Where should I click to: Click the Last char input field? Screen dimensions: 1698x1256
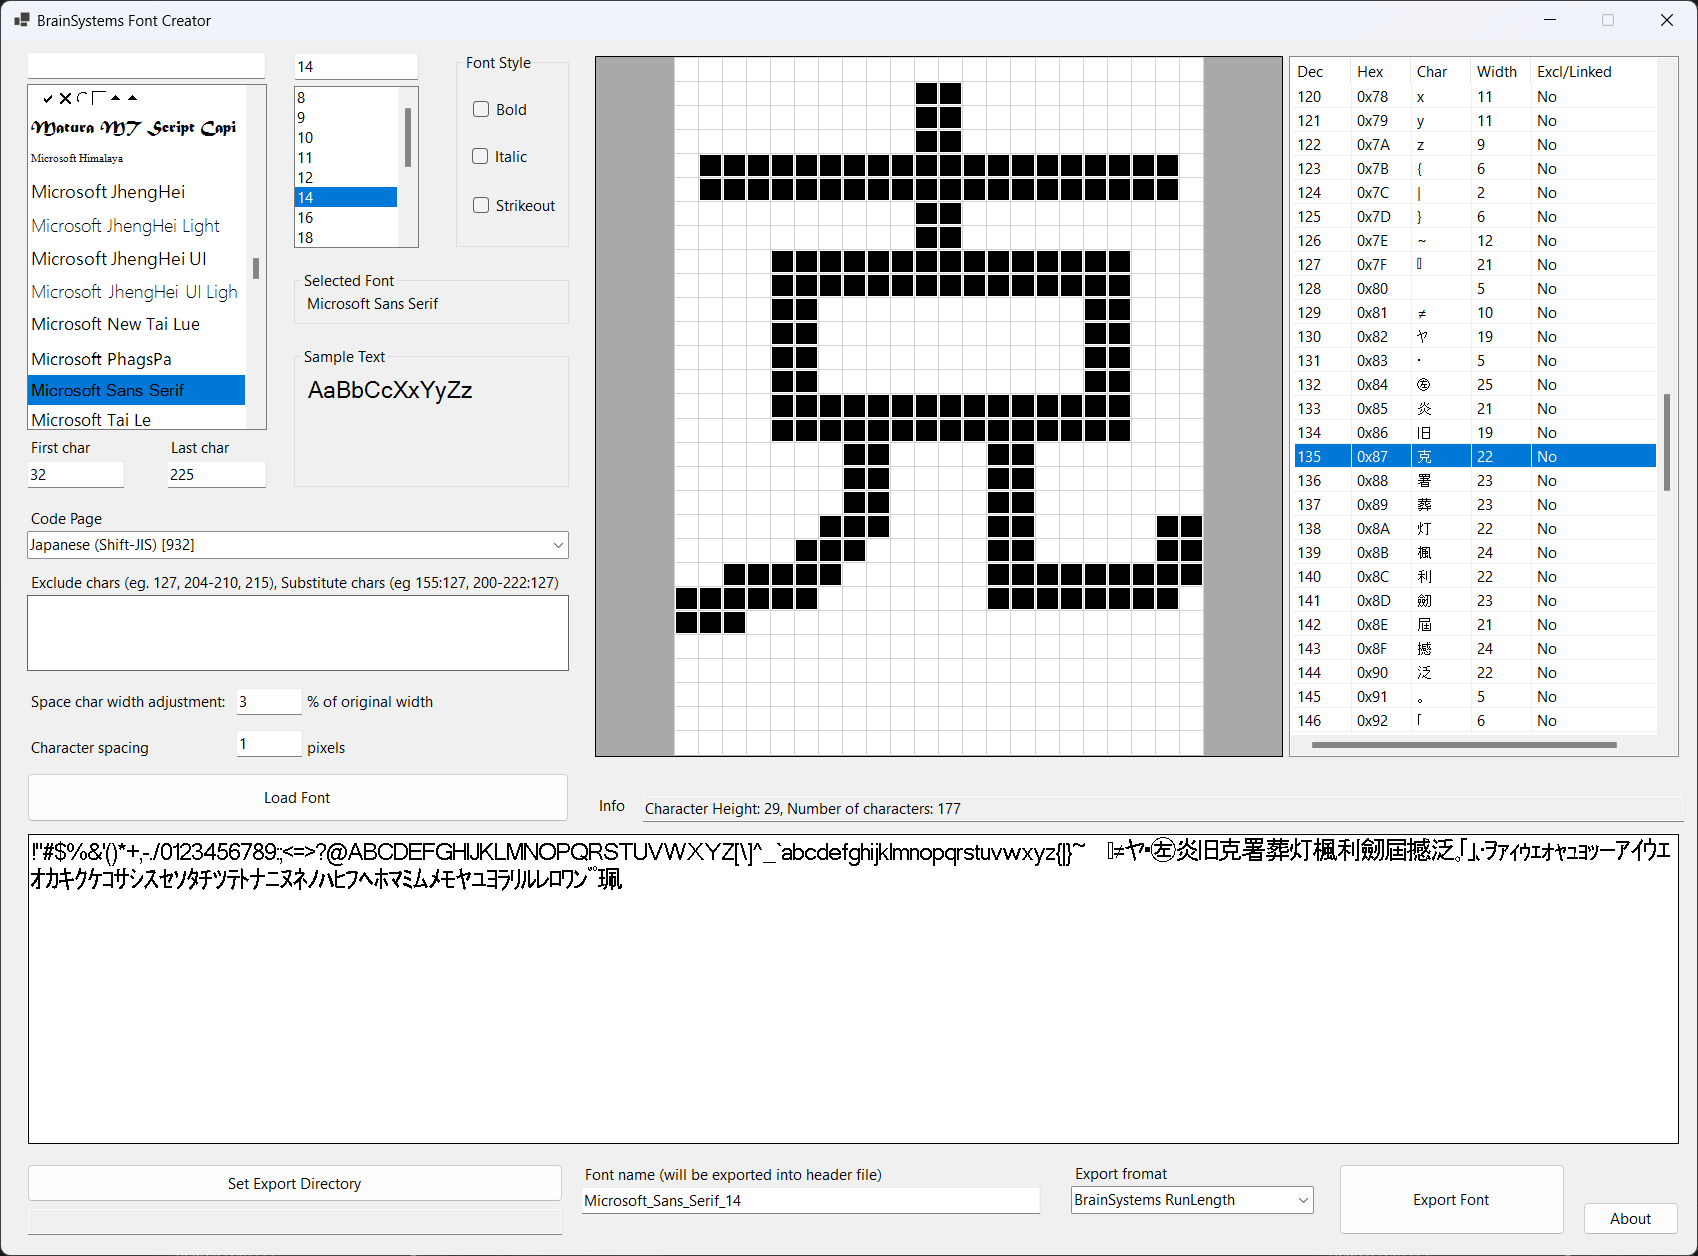(216, 474)
